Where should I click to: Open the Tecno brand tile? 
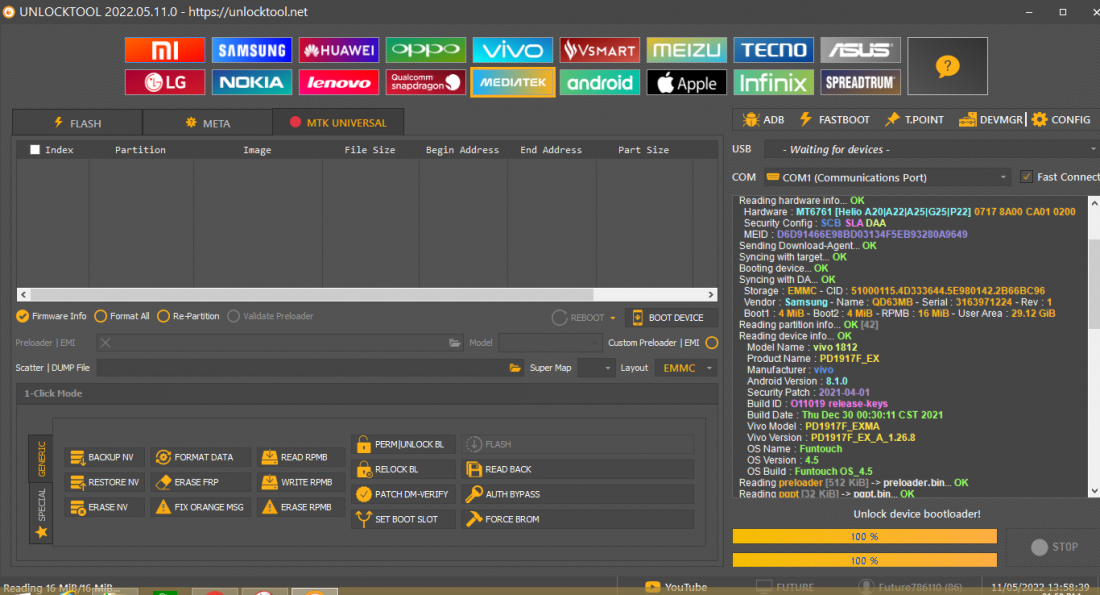(774, 50)
